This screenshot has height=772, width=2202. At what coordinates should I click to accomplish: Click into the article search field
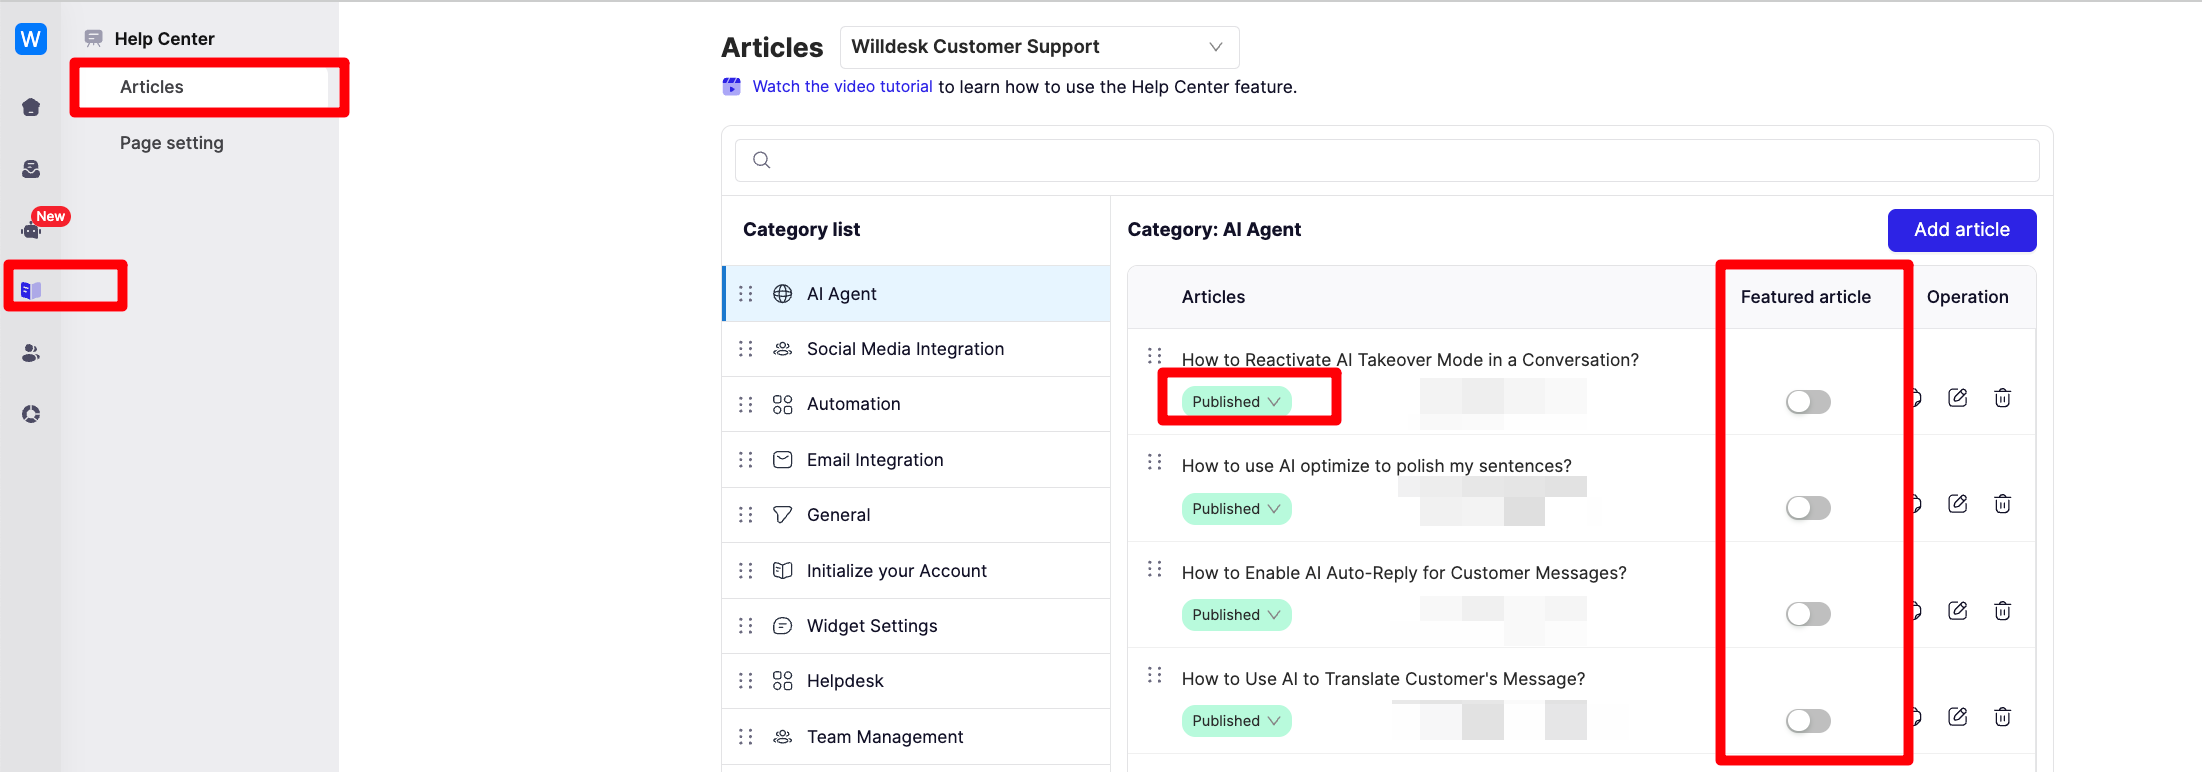click(x=1387, y=160)
